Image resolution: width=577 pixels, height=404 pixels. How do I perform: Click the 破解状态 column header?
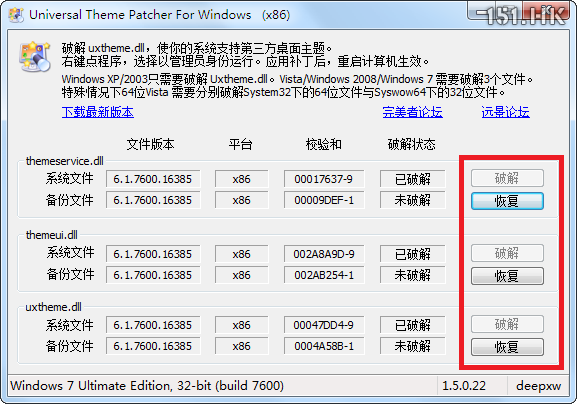point(412,144)
